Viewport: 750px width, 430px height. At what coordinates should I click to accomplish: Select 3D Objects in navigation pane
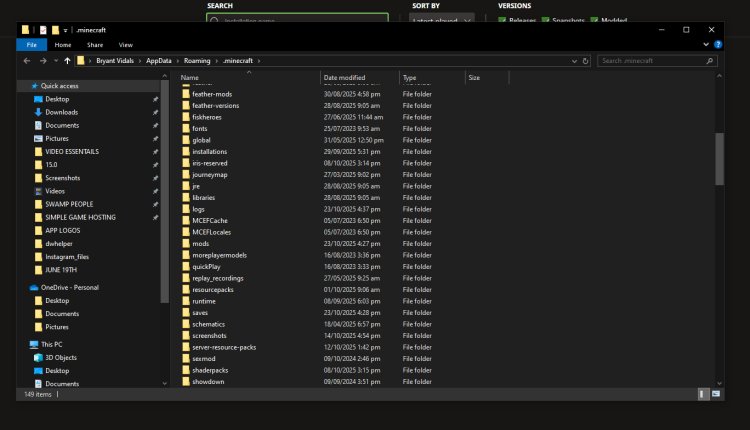click(x=61, y=357)
